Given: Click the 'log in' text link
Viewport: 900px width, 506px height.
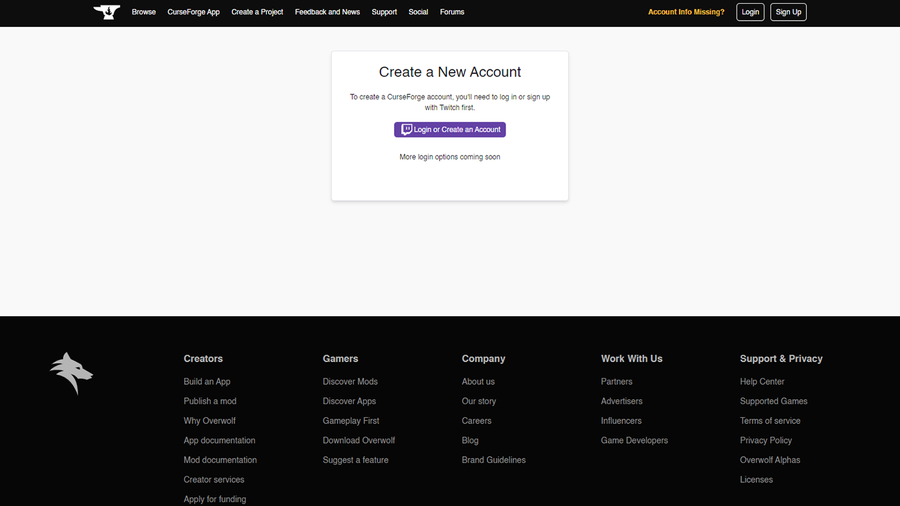Looking at the screenshot, I should click(x=508, y=97).
